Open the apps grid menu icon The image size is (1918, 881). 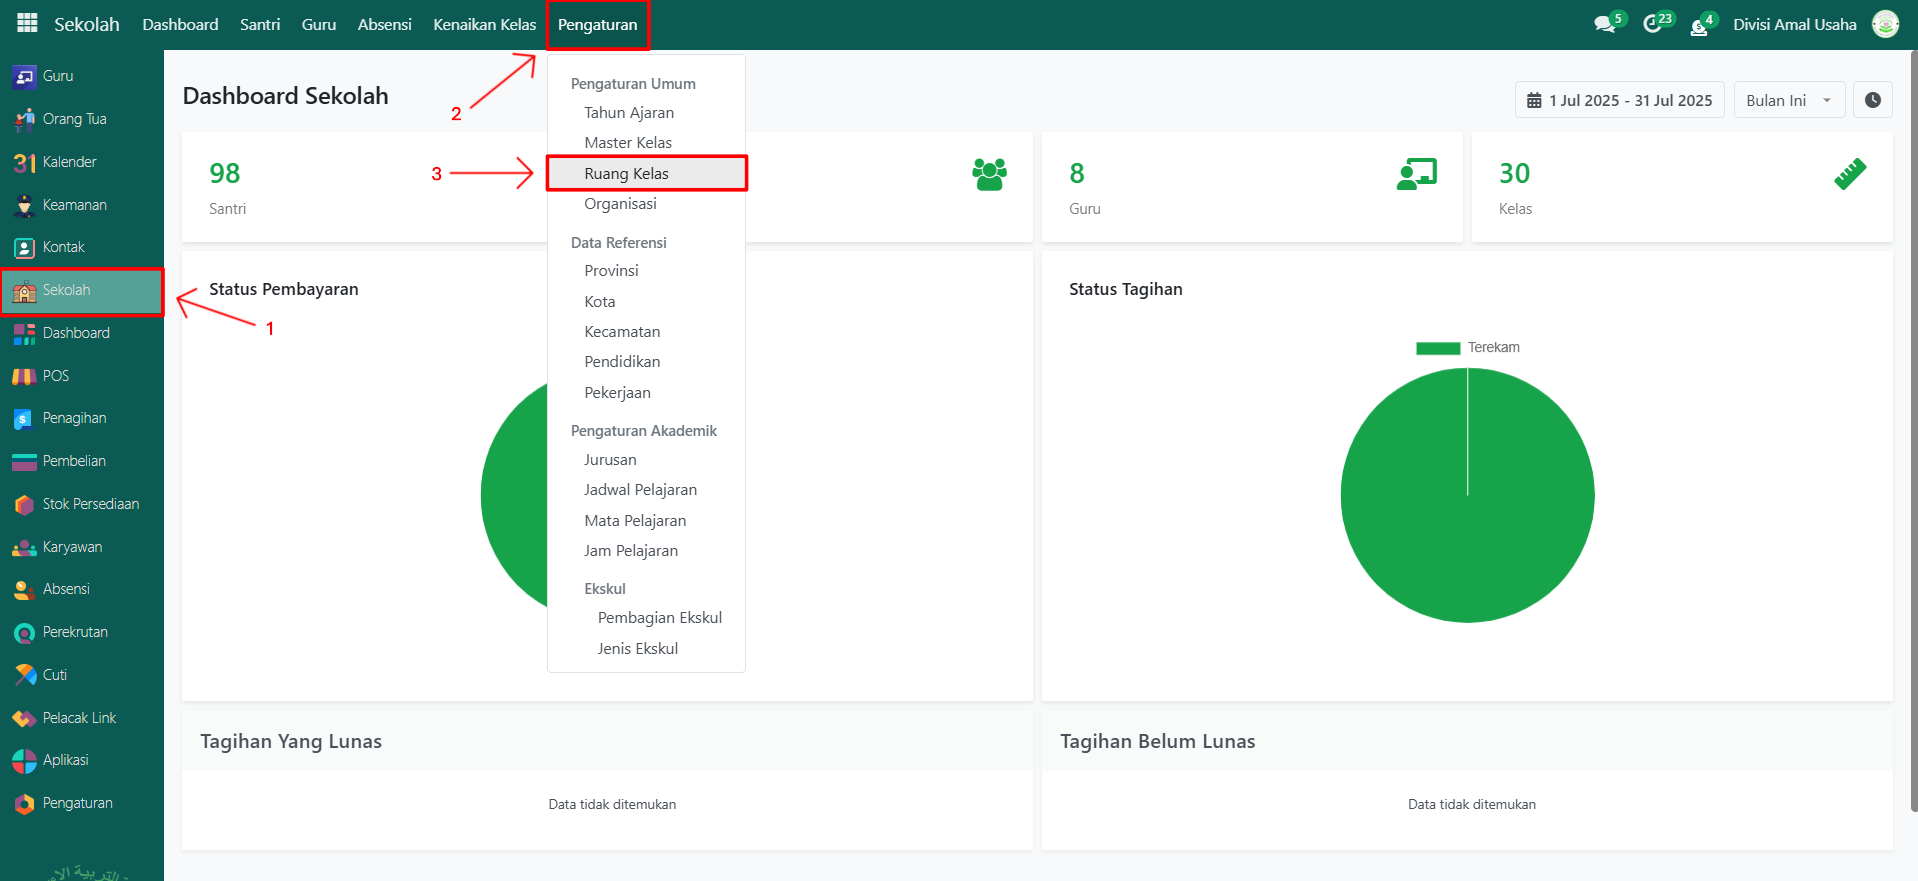[27, 24]
